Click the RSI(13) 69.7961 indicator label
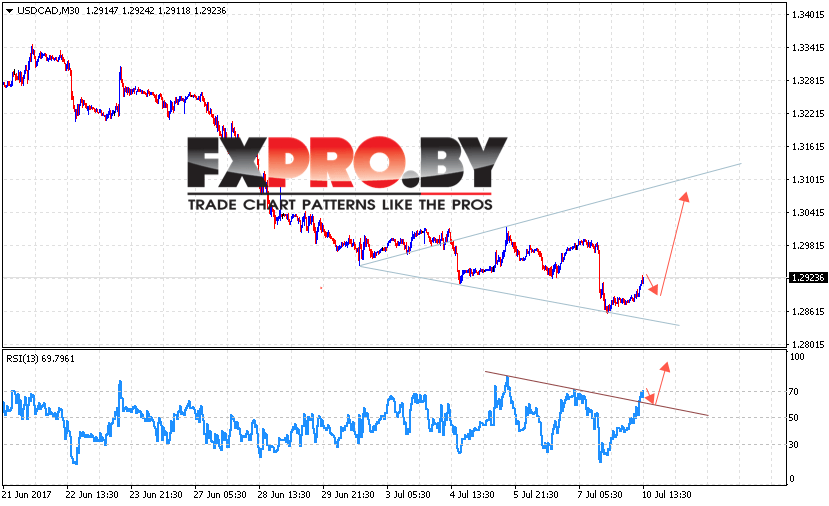 click(x=40, y=358)
